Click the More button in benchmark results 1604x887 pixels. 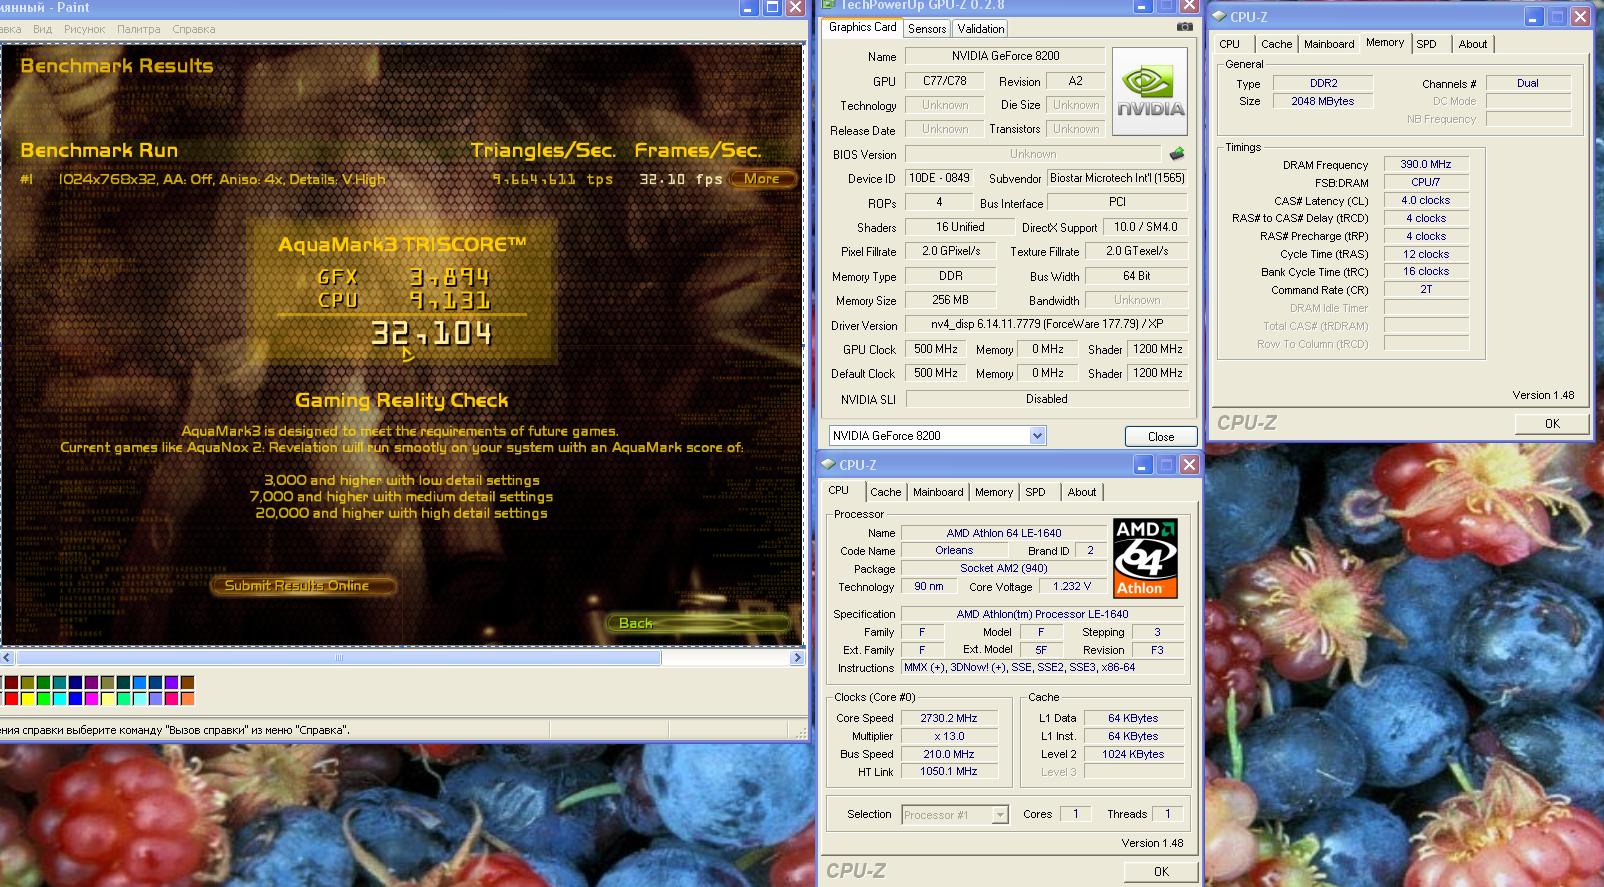(x=762, y=179)
